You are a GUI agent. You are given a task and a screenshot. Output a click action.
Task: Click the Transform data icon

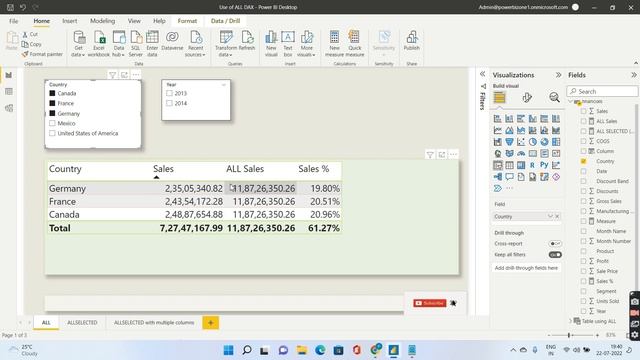(x=226, y=43)
